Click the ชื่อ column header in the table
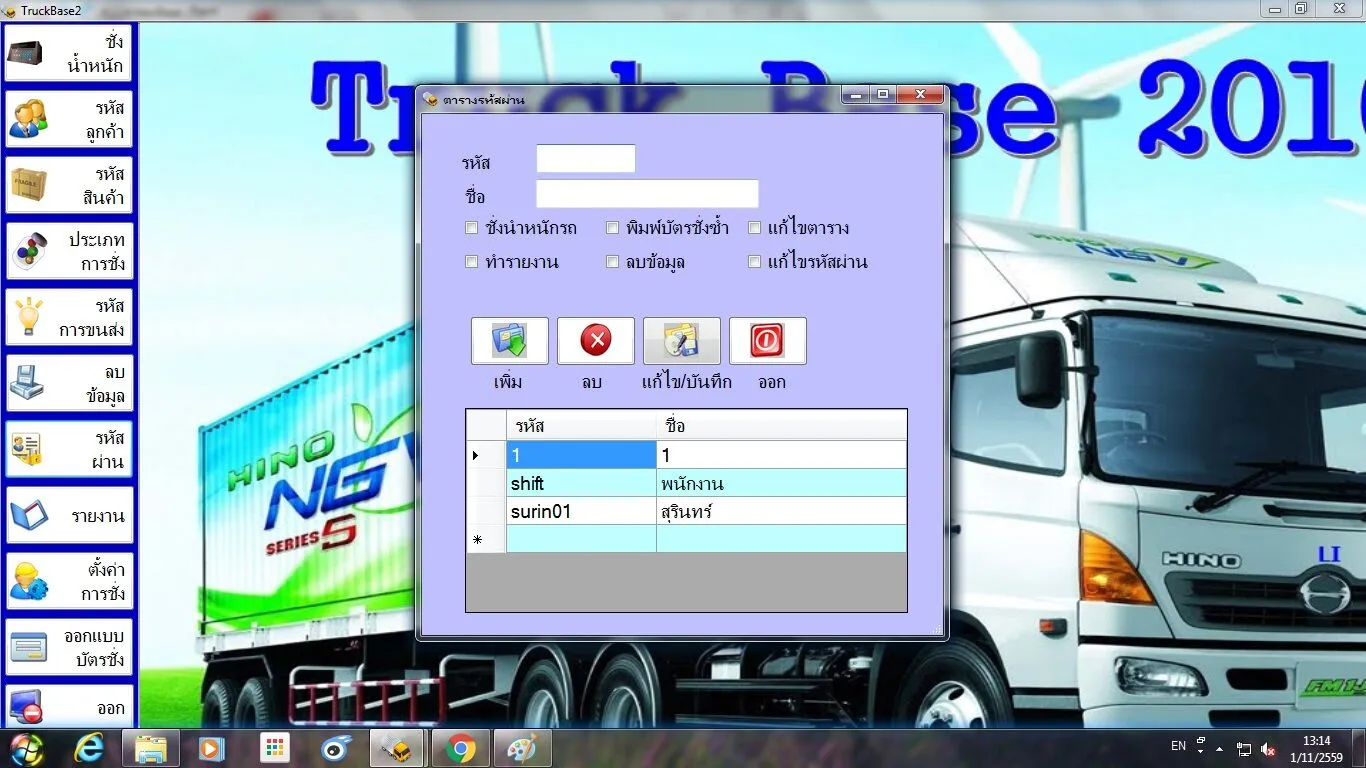Image resolution: width=1366 pixels, height=768 pixels. tap(781, 426)
